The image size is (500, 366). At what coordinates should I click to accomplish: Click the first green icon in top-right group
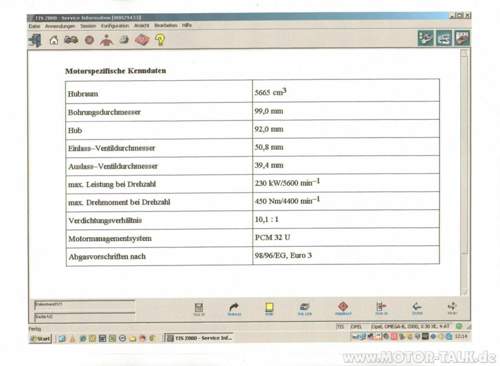pyautogui.click(x=426, y=38)
